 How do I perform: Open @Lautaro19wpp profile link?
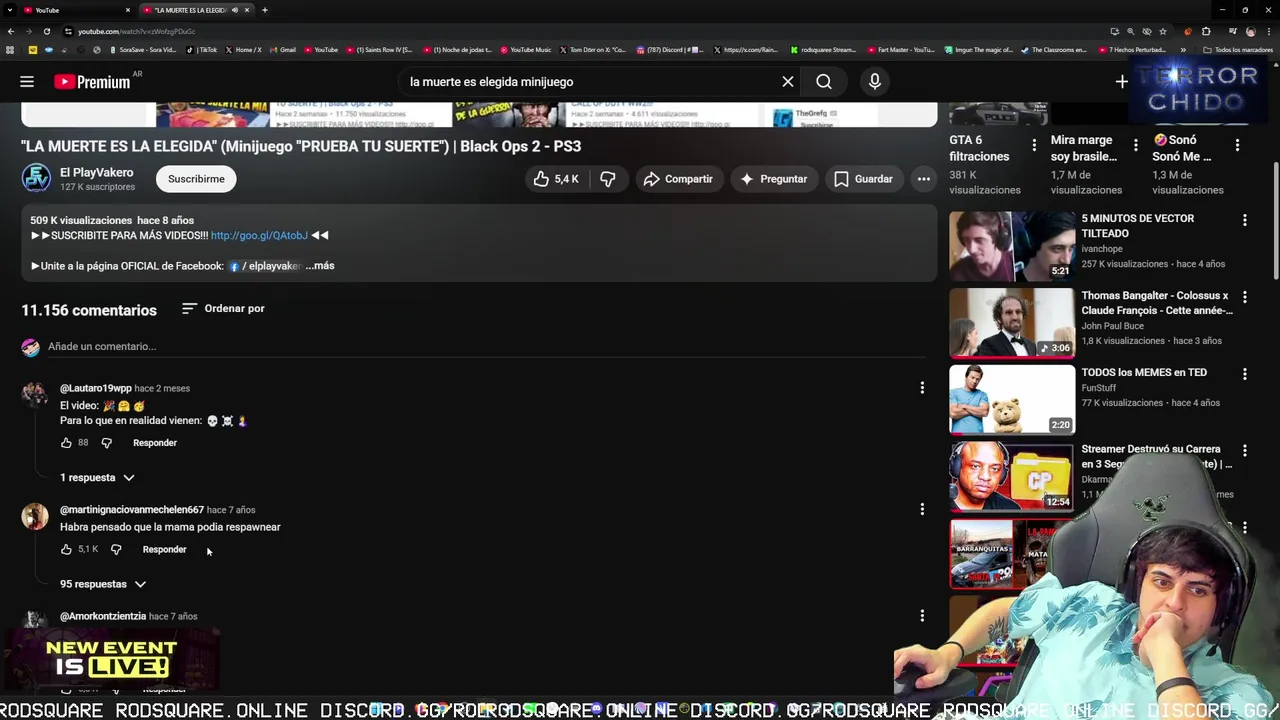tap(96, 388)
